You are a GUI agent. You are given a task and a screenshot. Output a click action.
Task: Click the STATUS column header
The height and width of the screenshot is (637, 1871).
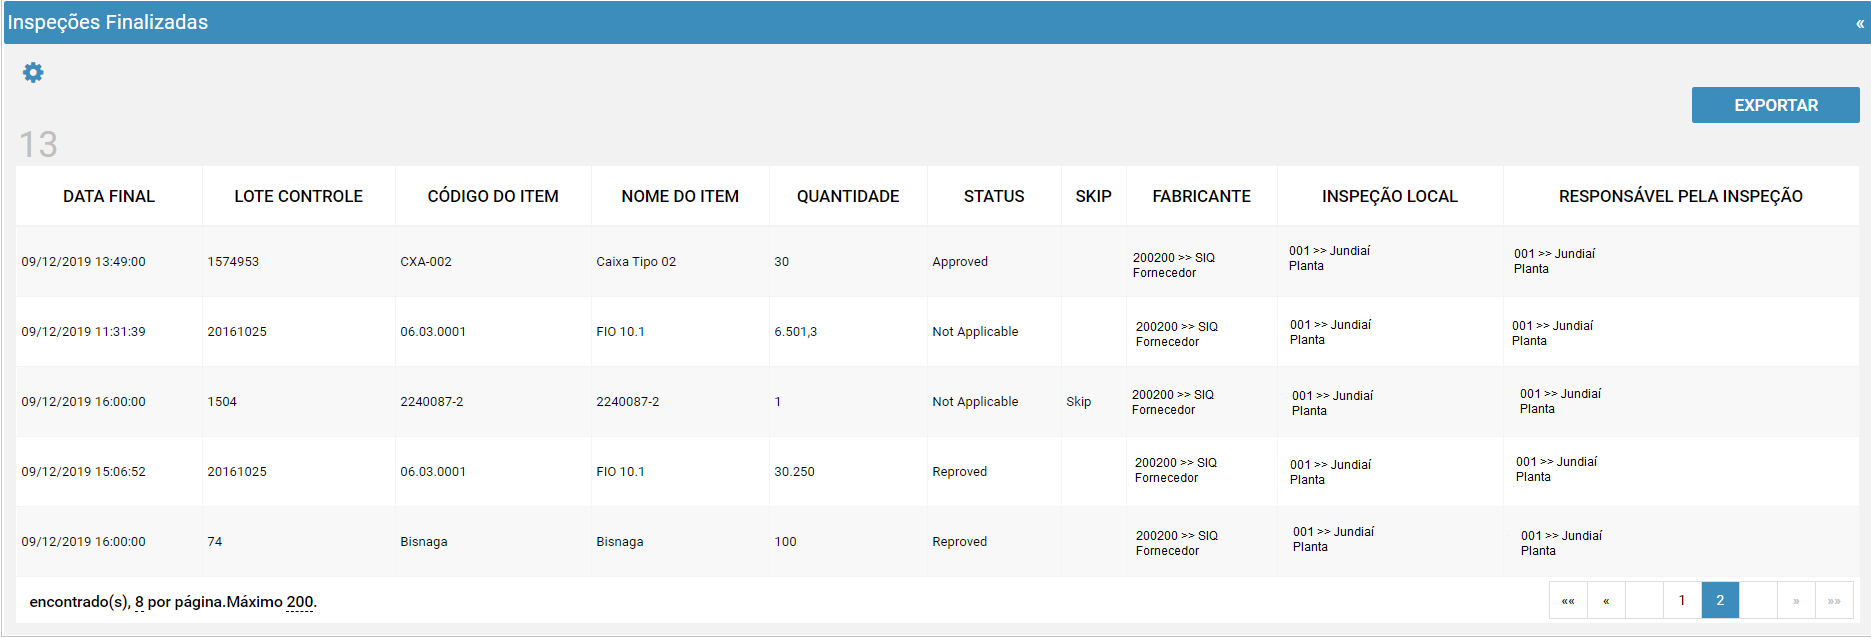(994, 196)
